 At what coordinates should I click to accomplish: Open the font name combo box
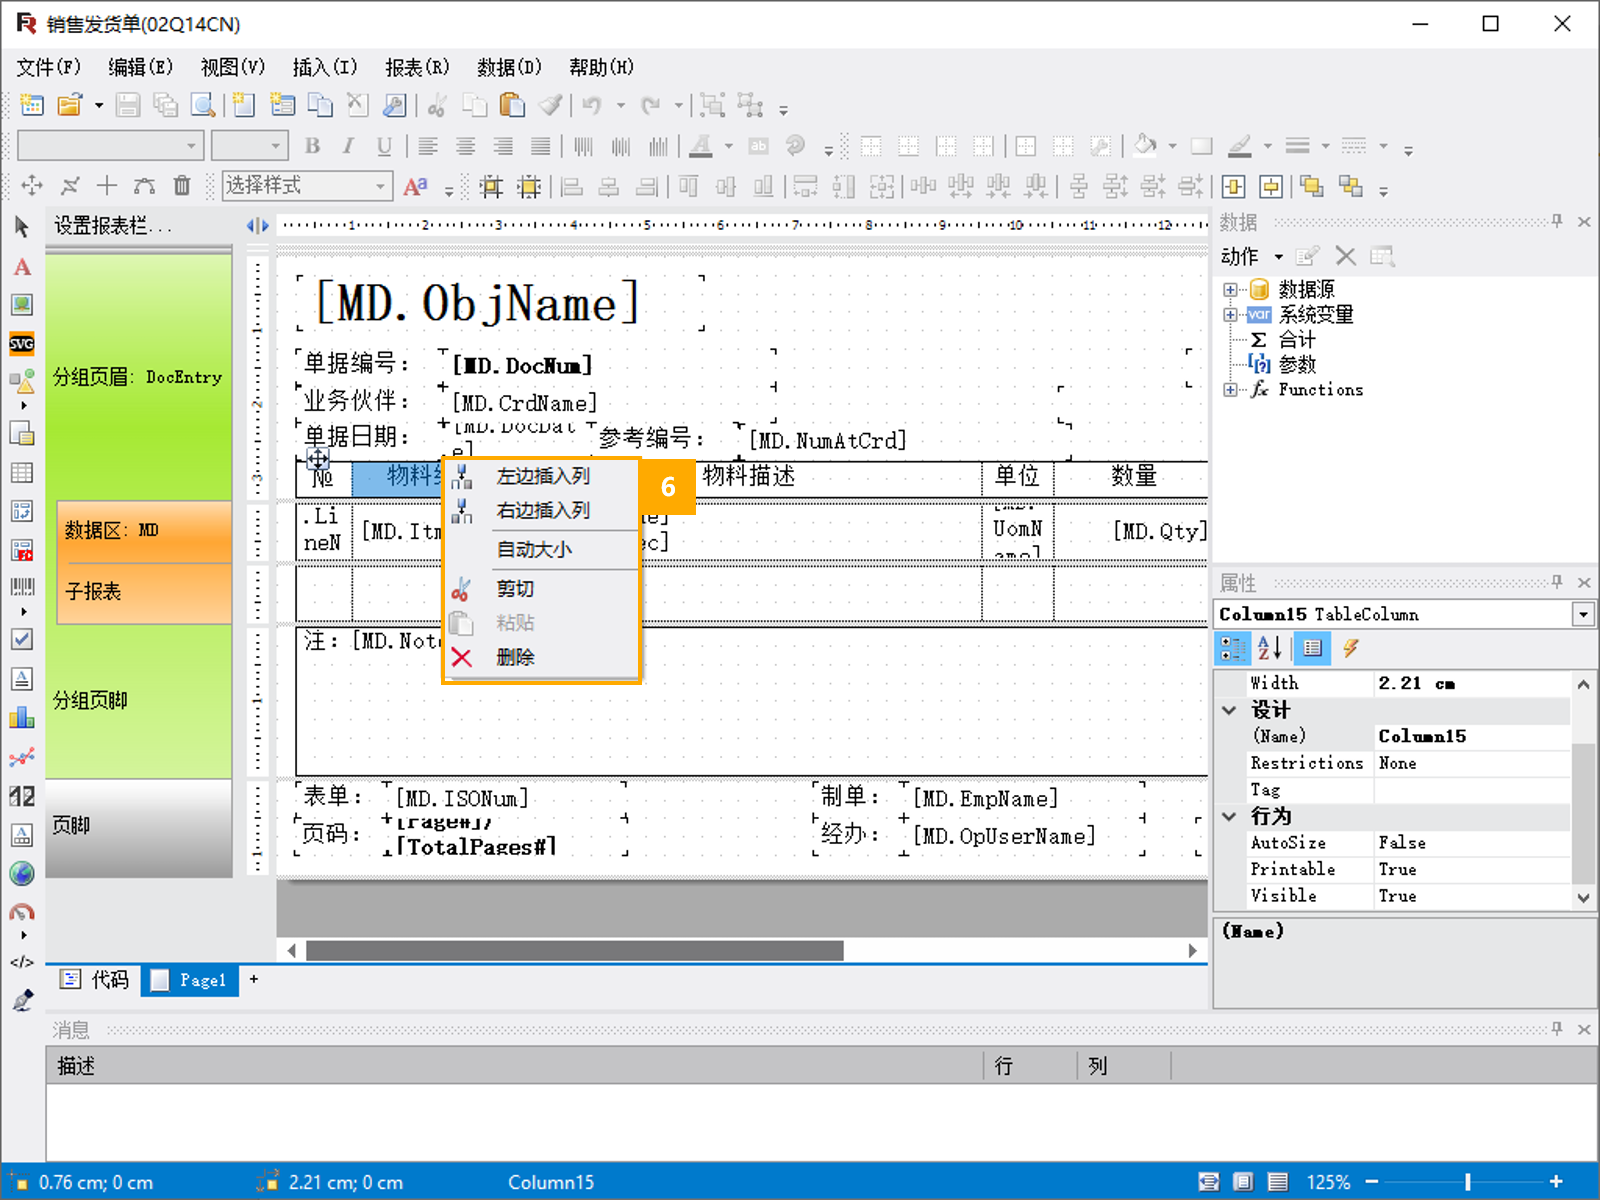click(111, 146)
